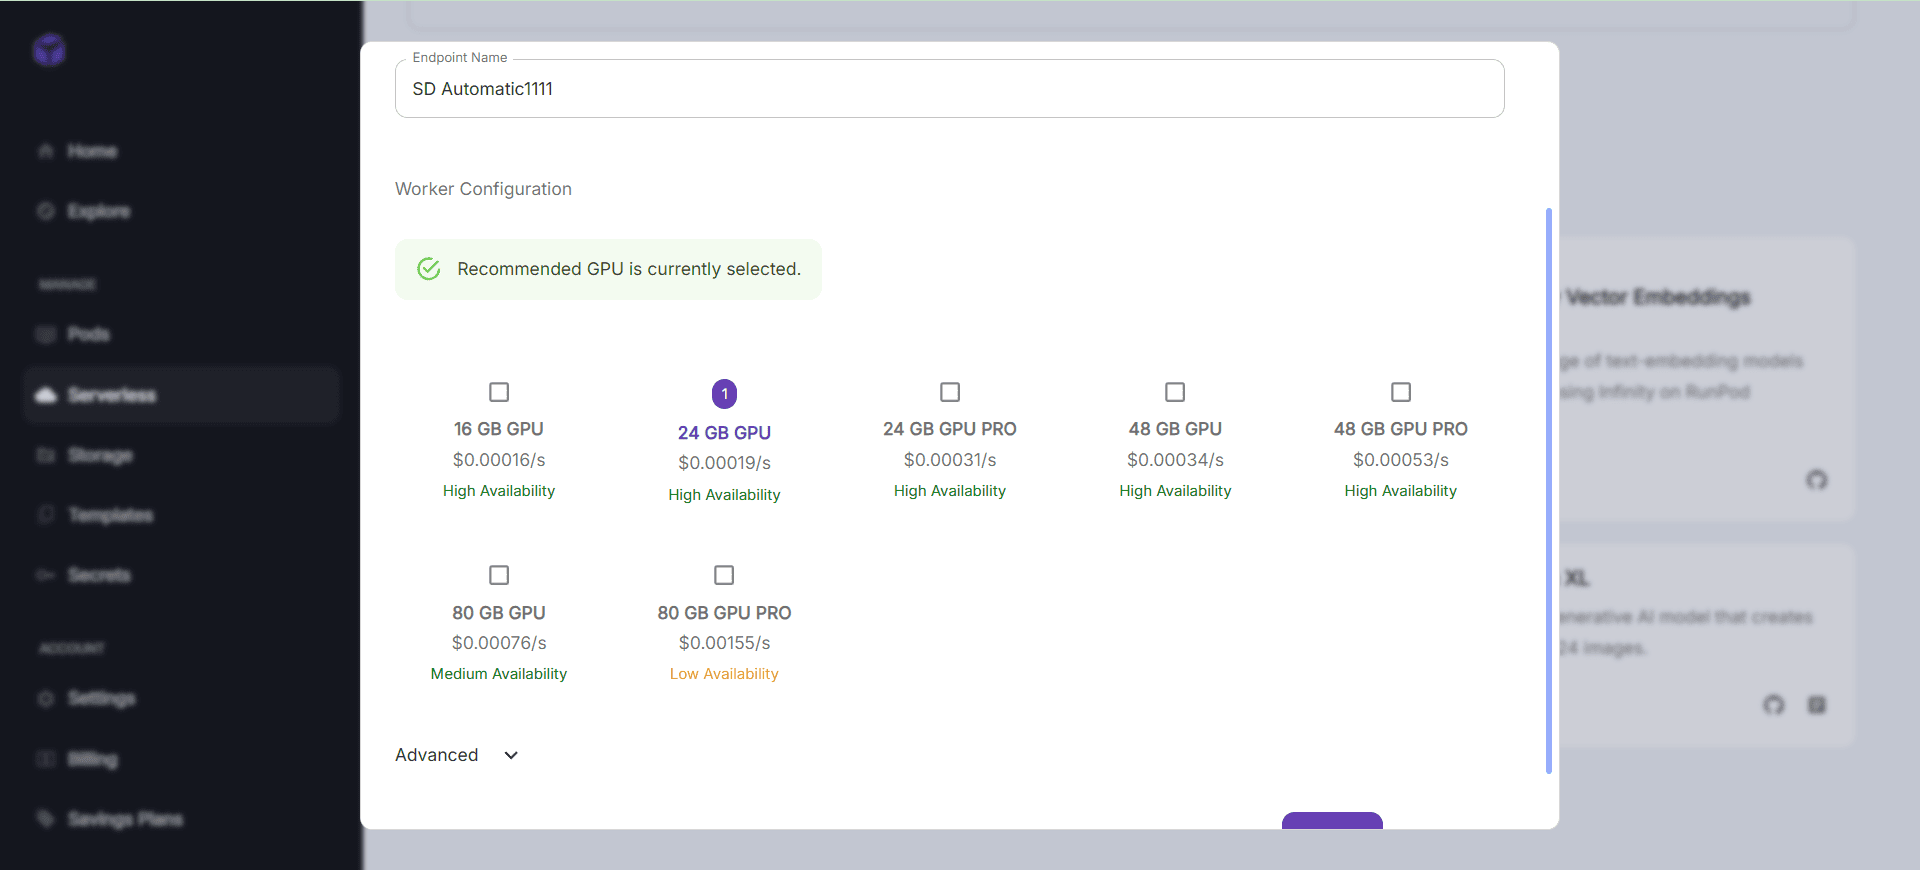
Task: Click docs icon on XL card
Action: coord(1817,705)
